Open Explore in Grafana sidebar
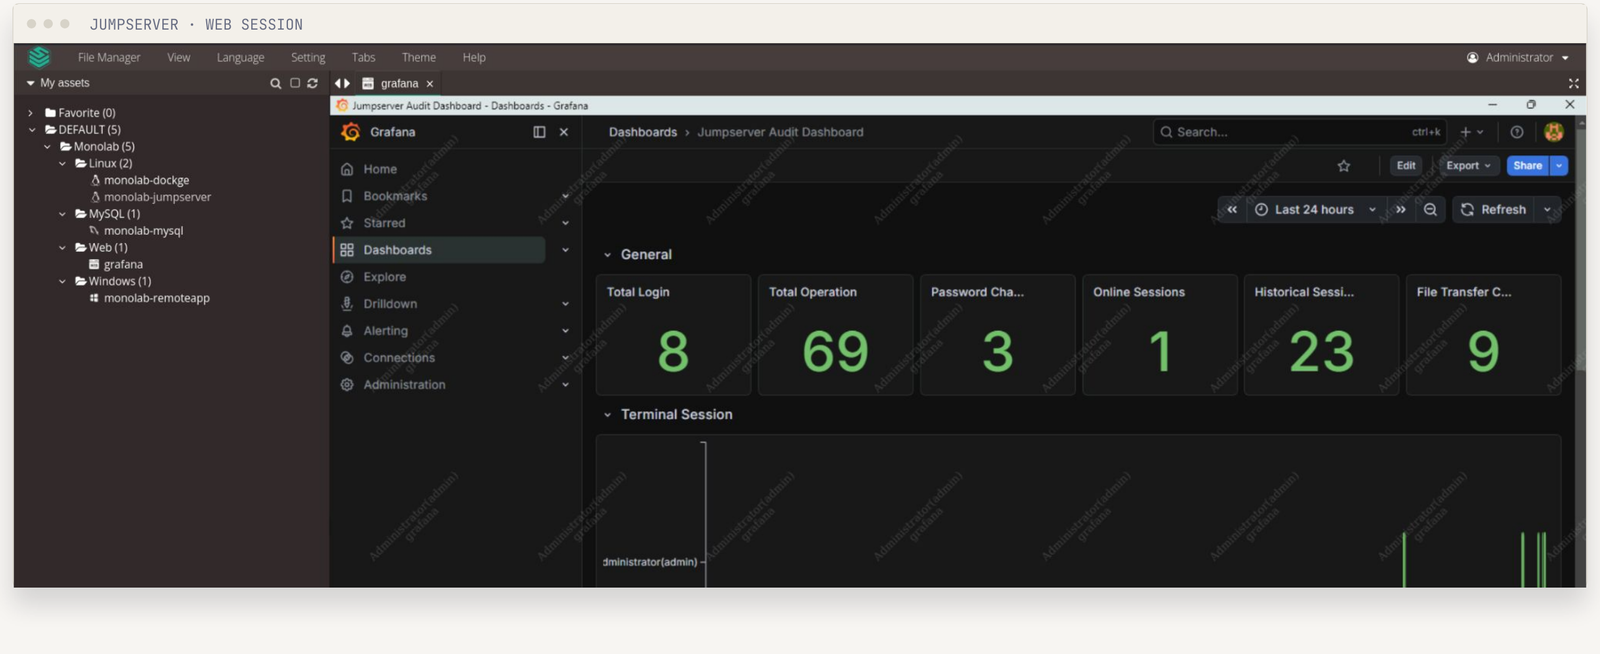 384,277
